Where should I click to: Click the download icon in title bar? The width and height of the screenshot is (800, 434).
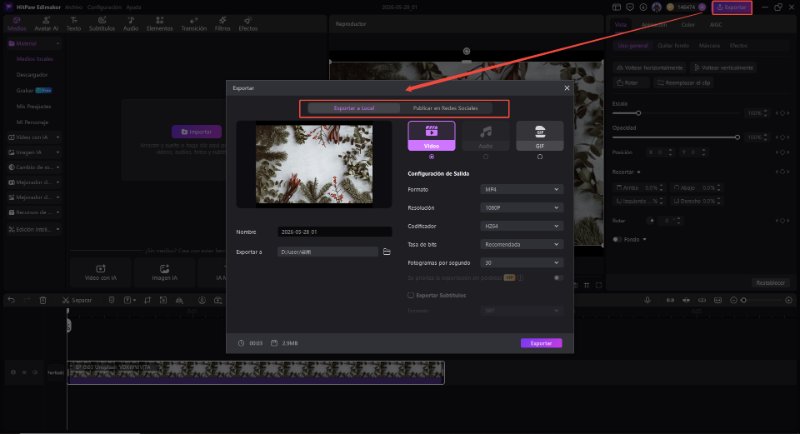click(x=643, y=7)
